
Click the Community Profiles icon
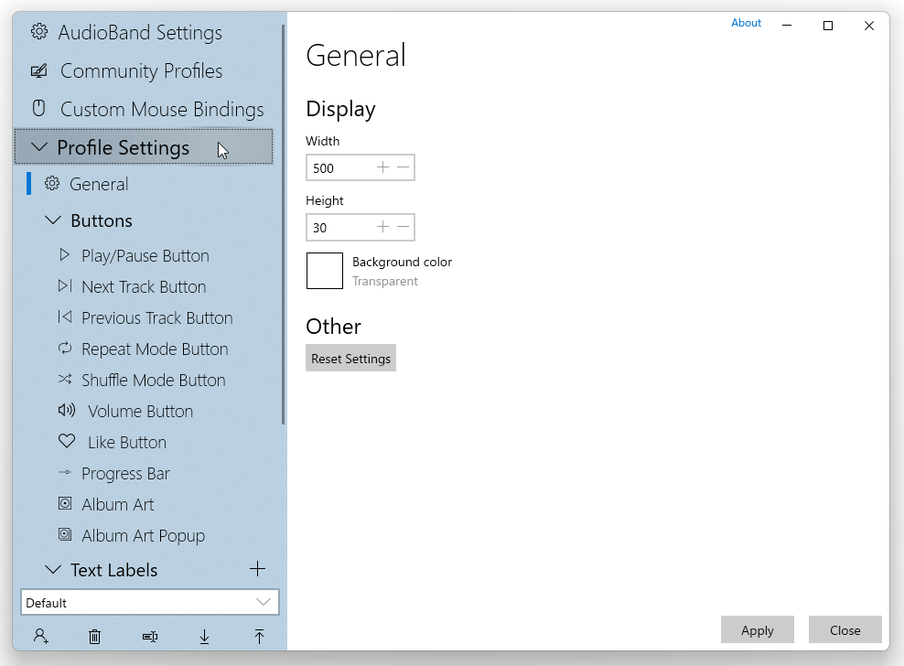pyautogui.click(x=39, y=71)
